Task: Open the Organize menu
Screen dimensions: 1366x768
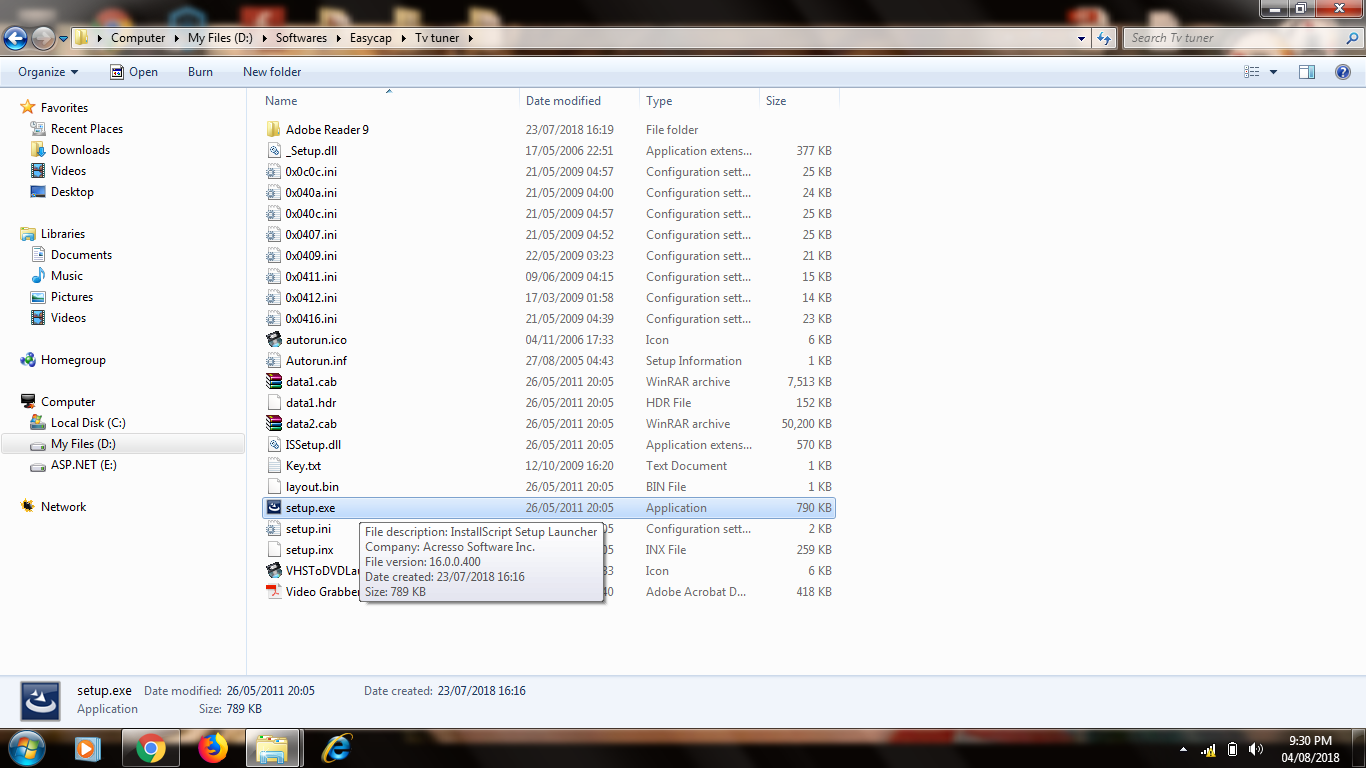Action: (x=48, y=72)
